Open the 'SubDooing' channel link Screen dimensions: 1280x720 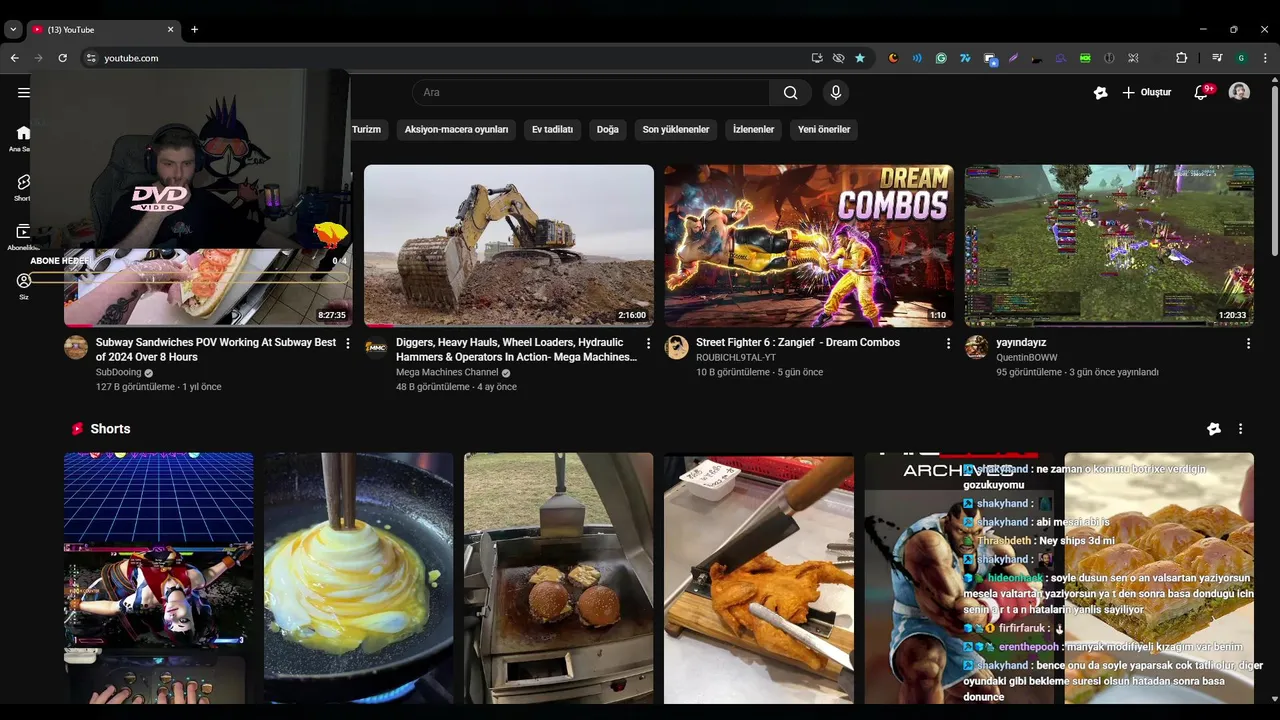(119, 372)
